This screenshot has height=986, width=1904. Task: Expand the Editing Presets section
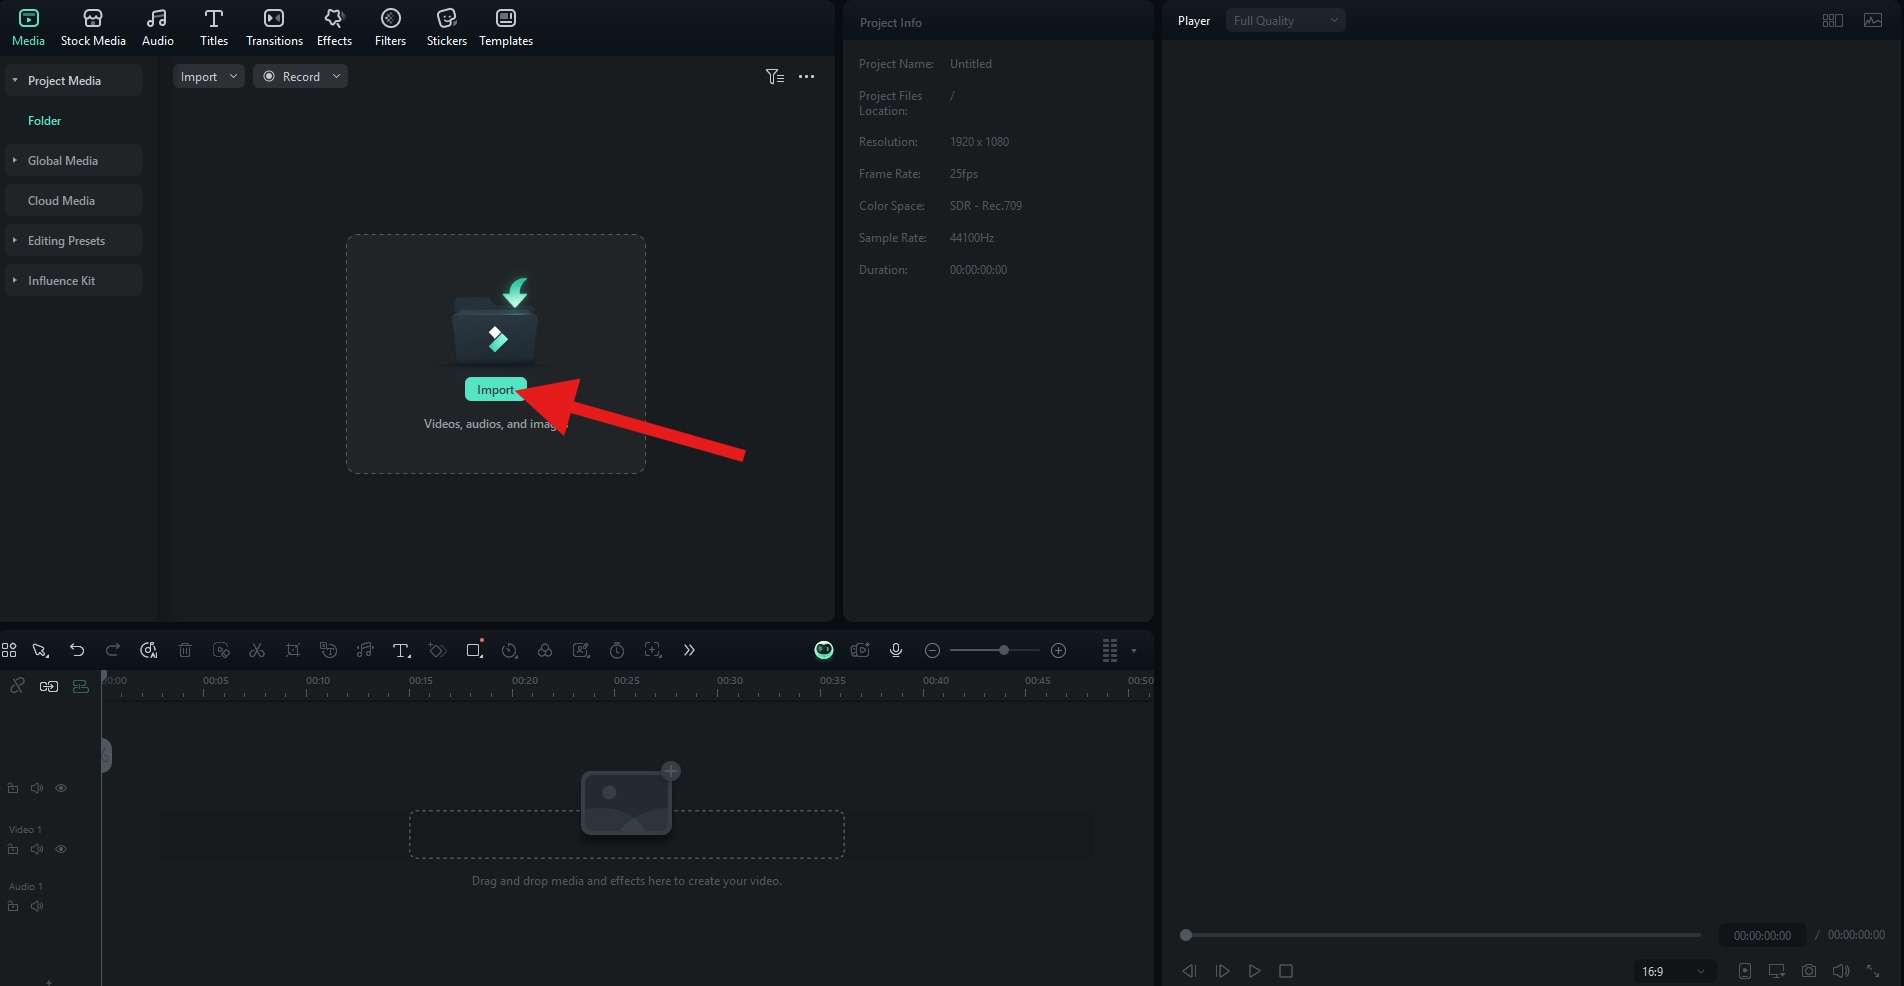[x=74, y=240]
